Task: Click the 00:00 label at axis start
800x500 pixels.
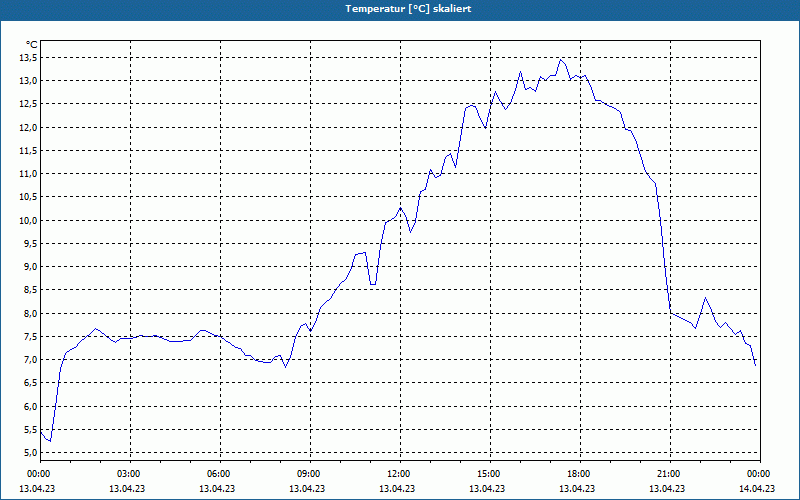Action: point(38,474)
